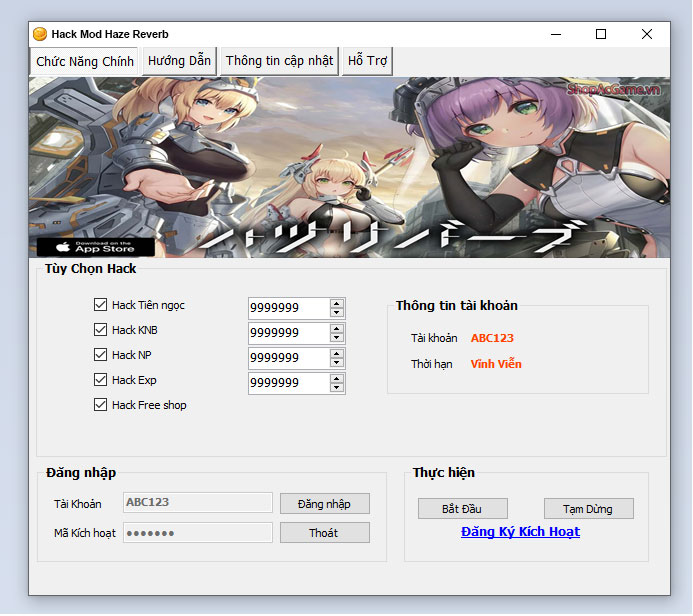Uncheck the Hack KNB option
The height and width of the screenshot is (616, 693).
click(x=100, y=330)
